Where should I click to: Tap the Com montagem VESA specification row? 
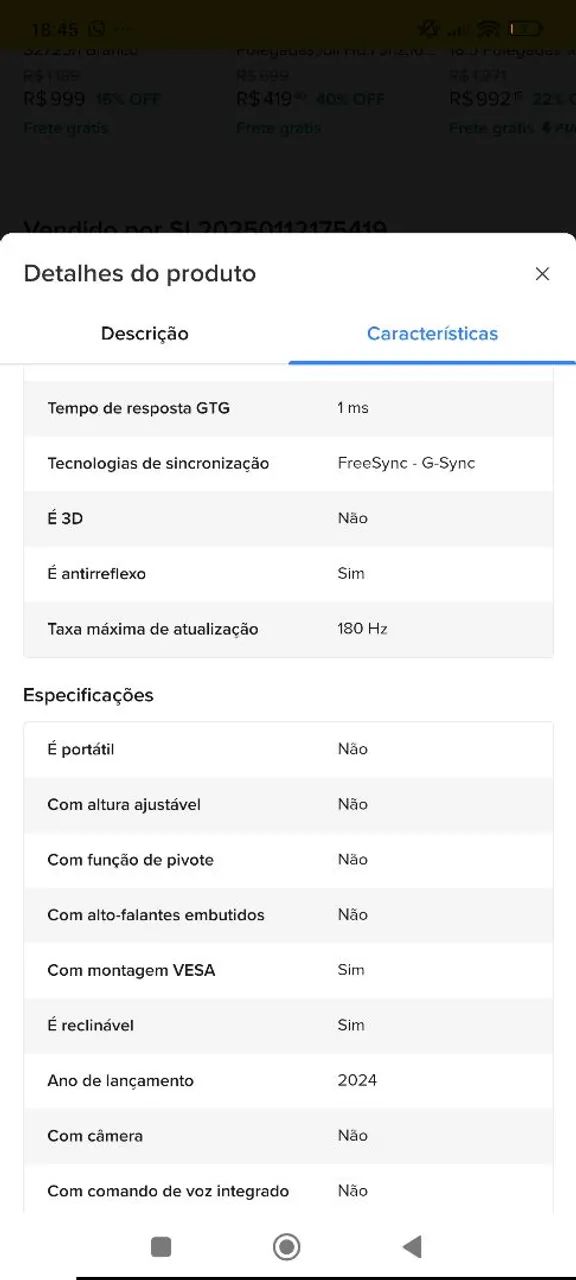click(288, 970)
